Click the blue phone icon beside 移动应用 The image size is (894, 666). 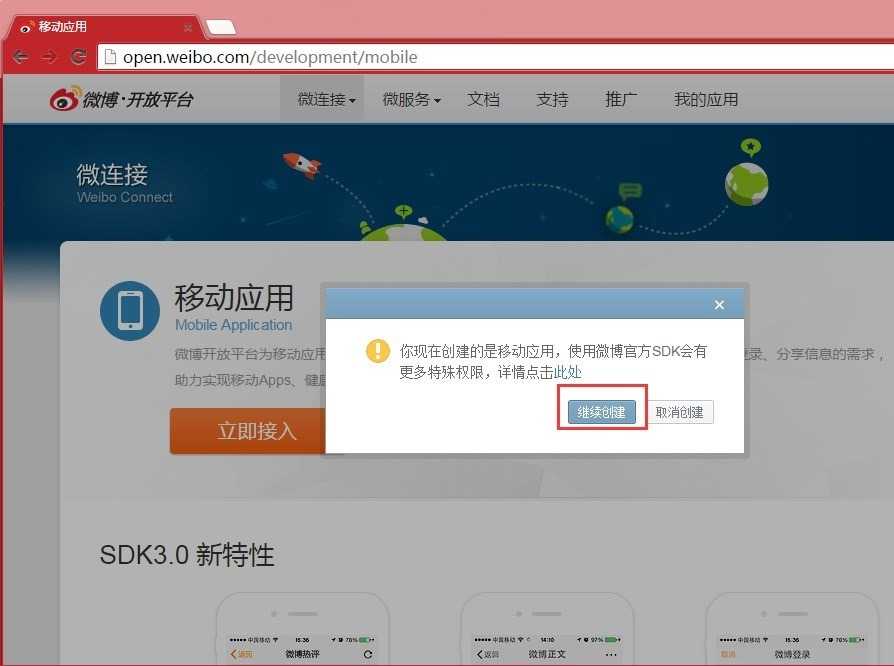coord(130,310)
